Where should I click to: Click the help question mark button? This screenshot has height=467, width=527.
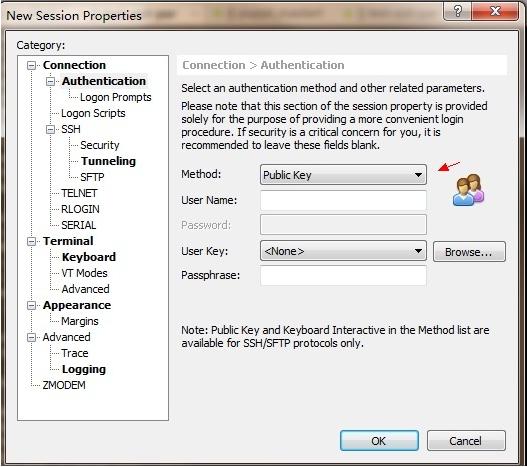[457, 11]
